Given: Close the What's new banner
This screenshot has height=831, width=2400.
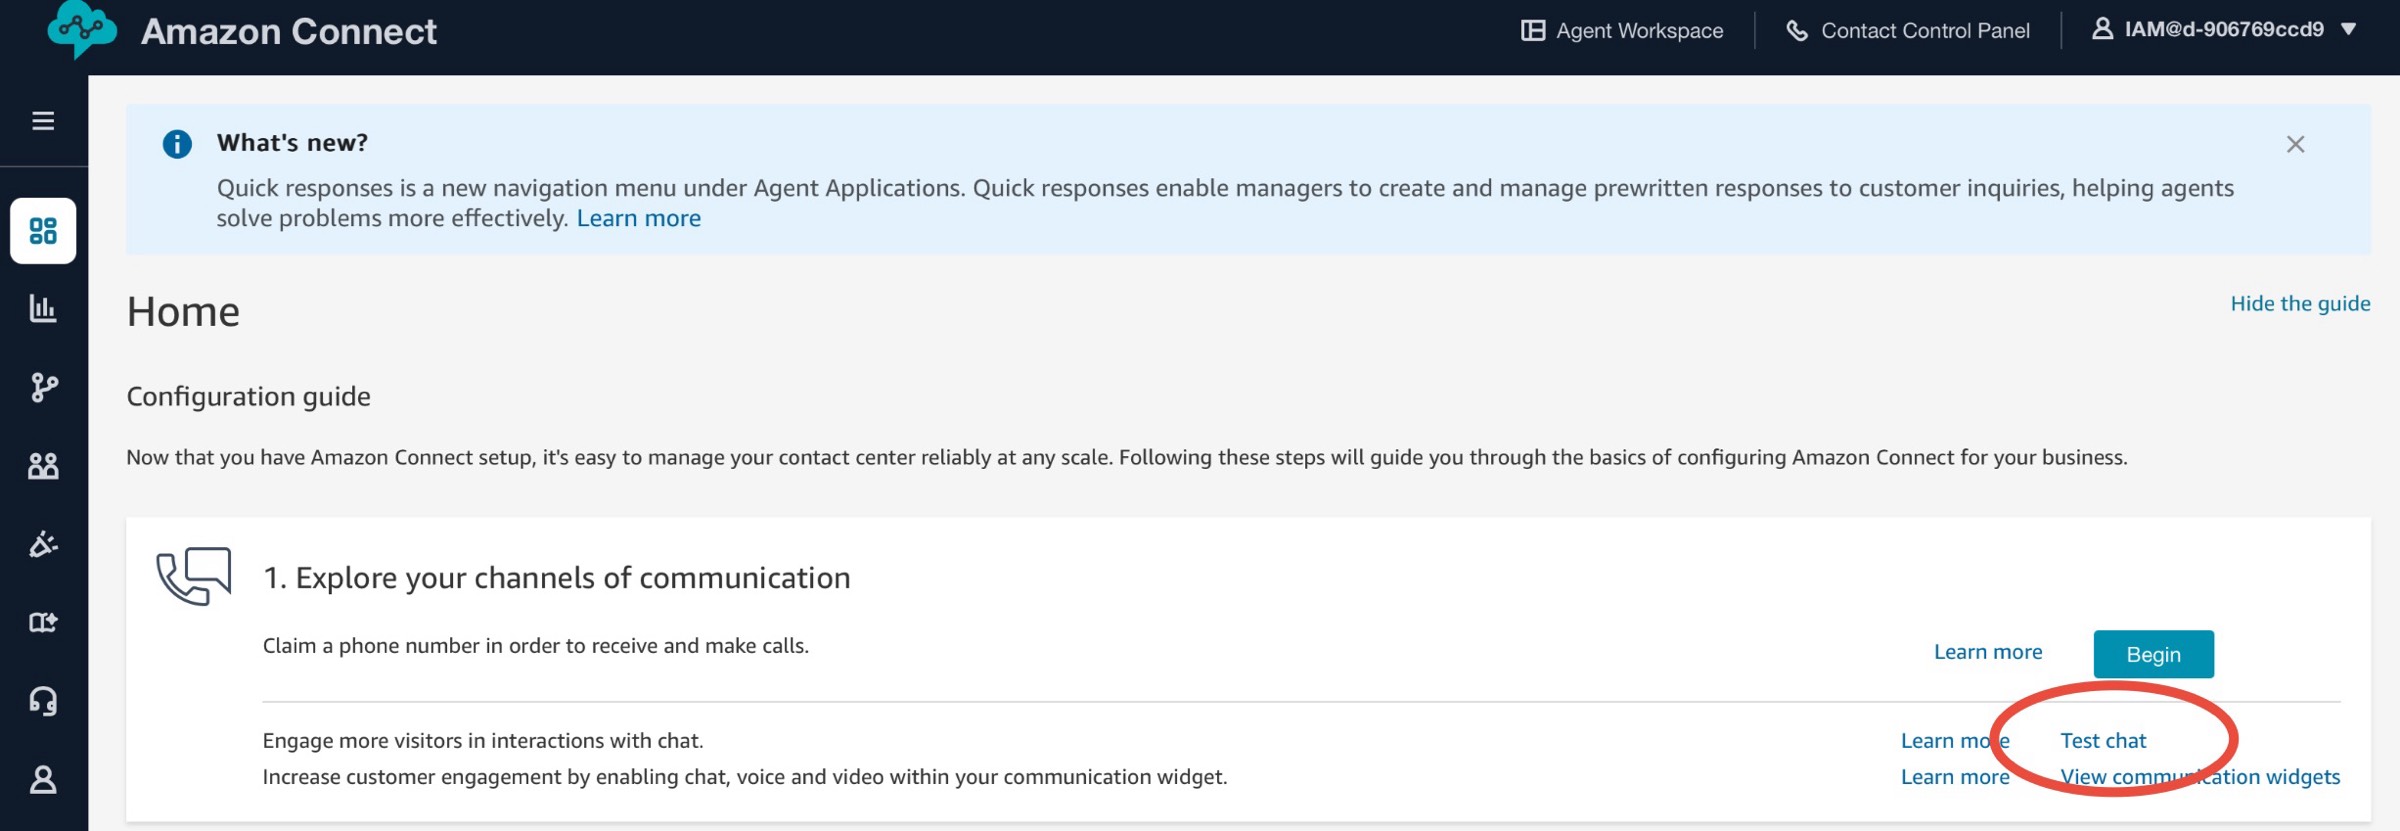Looking at the screenshot, I should 2295,144.
